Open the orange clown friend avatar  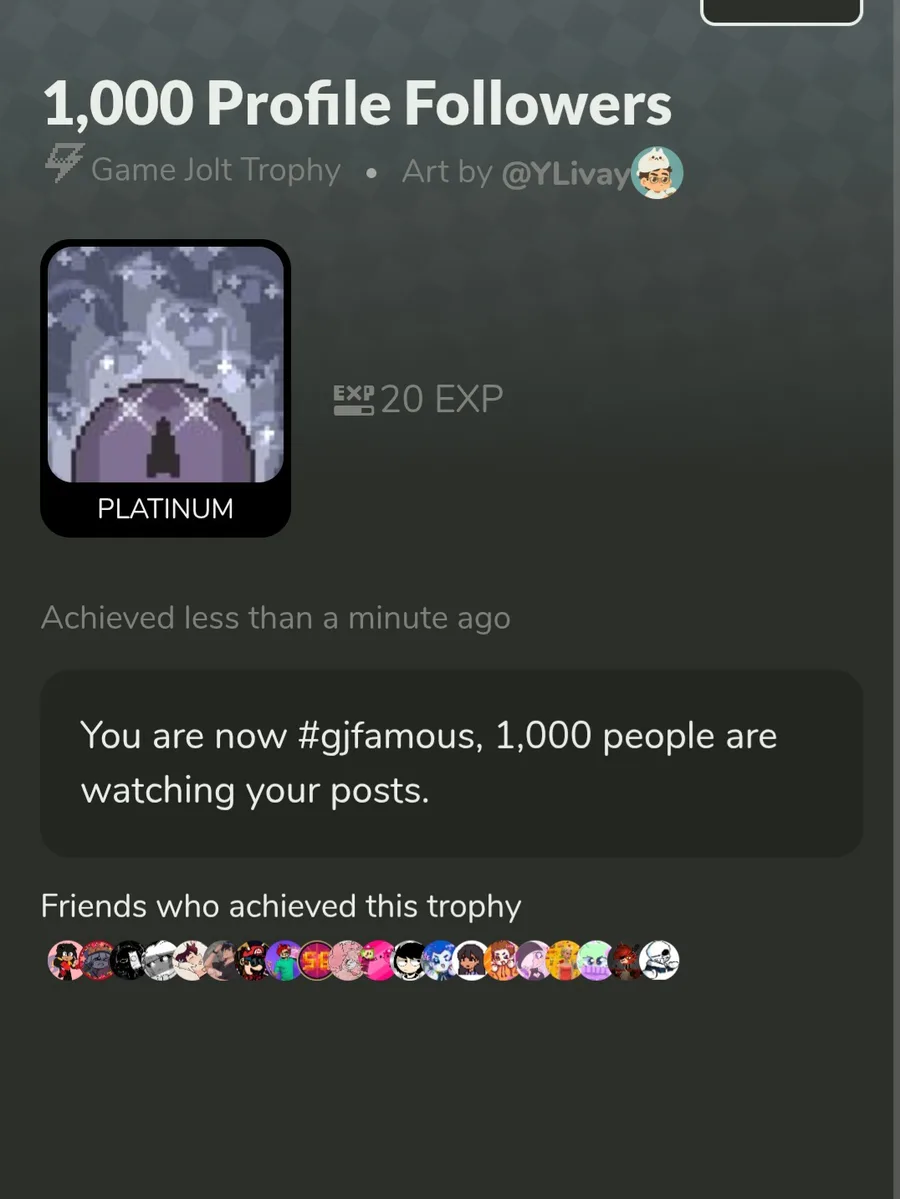click(502, 960)
